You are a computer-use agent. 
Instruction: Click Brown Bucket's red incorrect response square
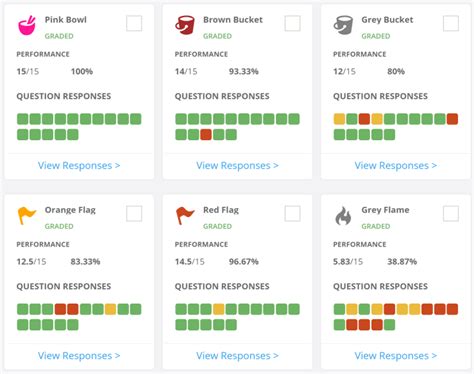206,135
